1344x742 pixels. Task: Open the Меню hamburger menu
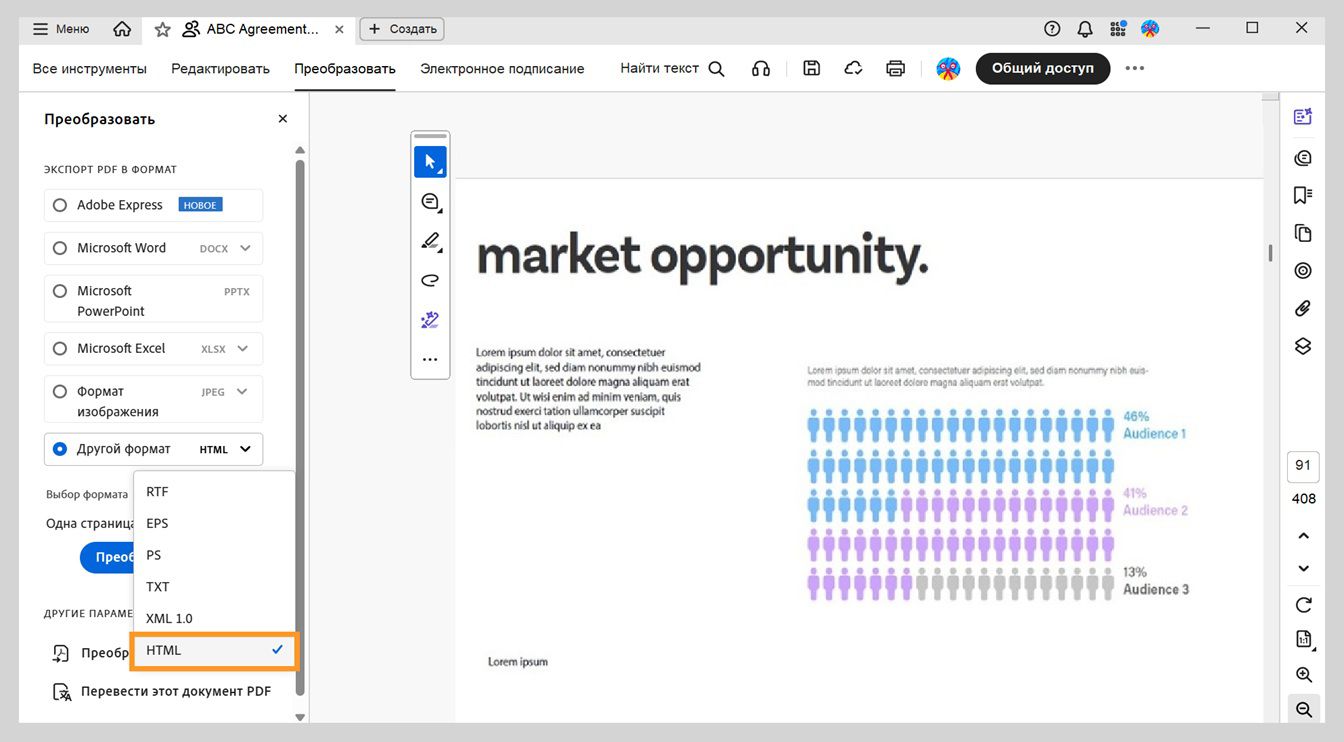61,29
